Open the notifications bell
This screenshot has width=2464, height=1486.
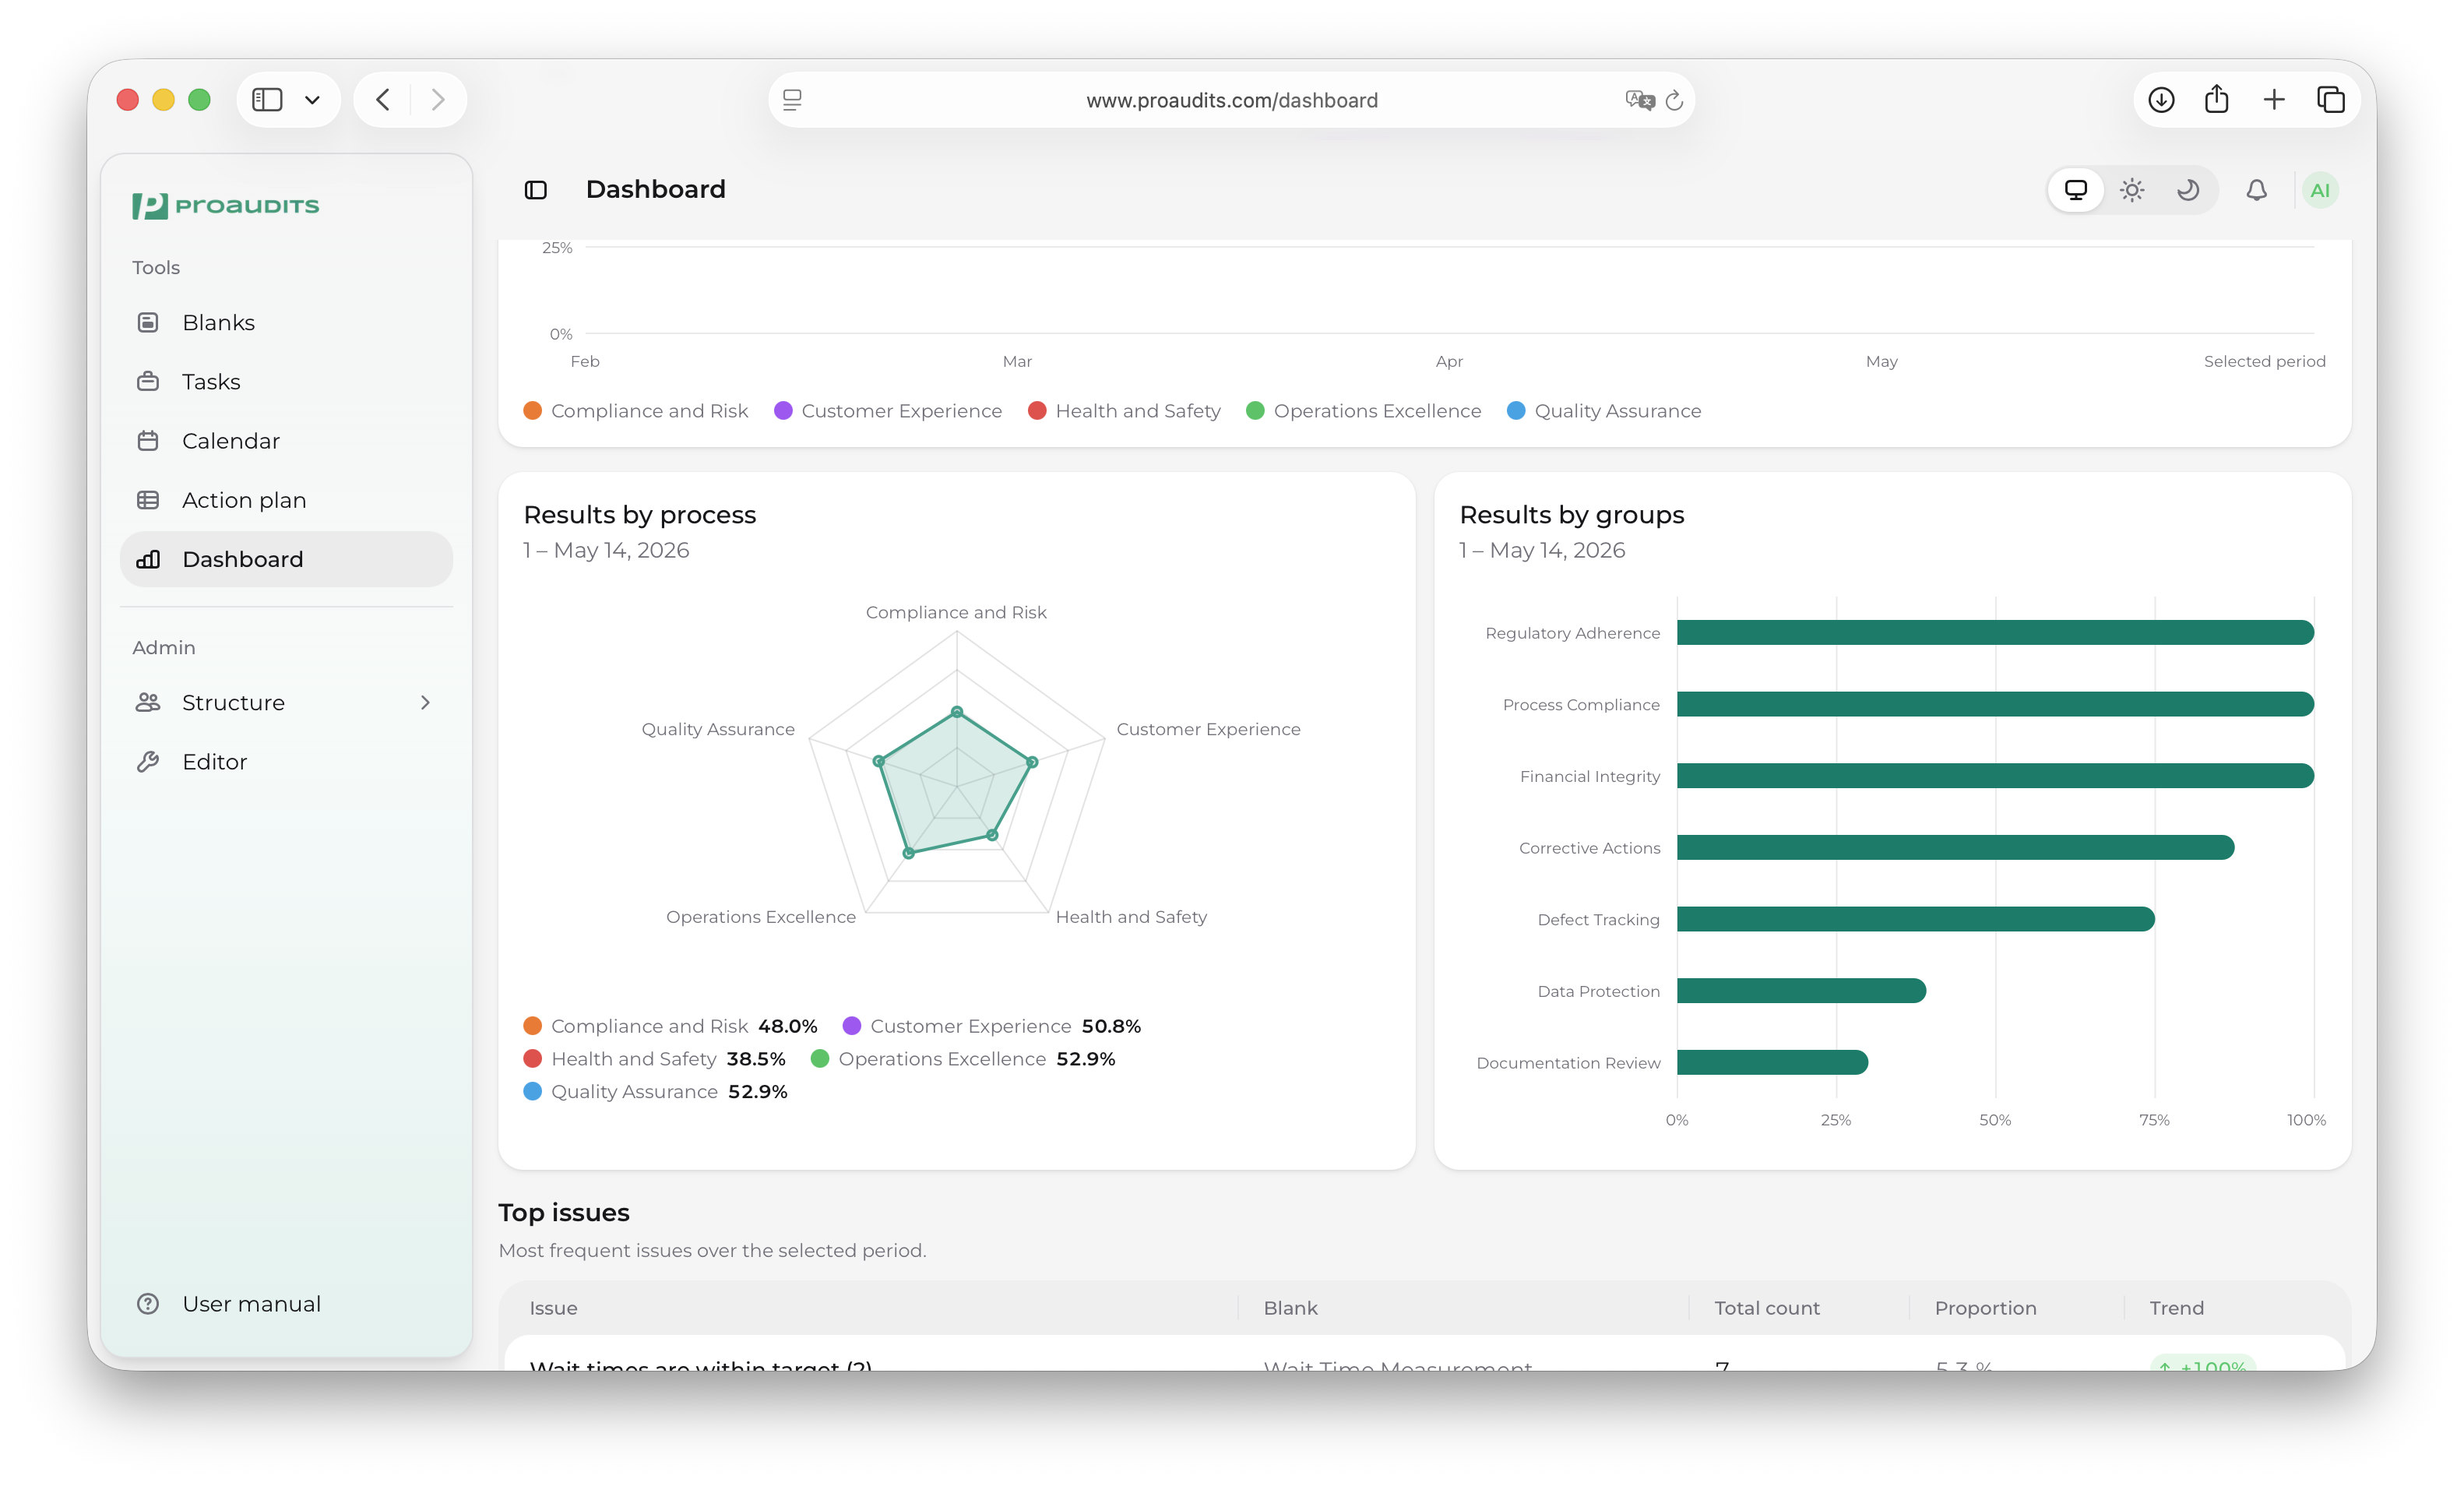point(2256,190)
